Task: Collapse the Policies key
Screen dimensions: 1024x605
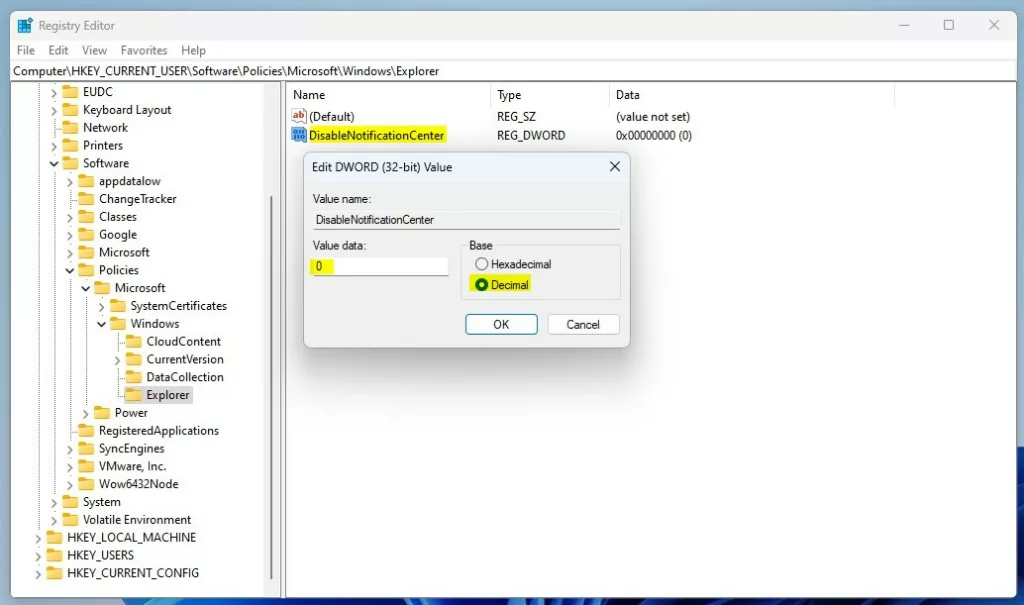Action: [x=70, y=270]
